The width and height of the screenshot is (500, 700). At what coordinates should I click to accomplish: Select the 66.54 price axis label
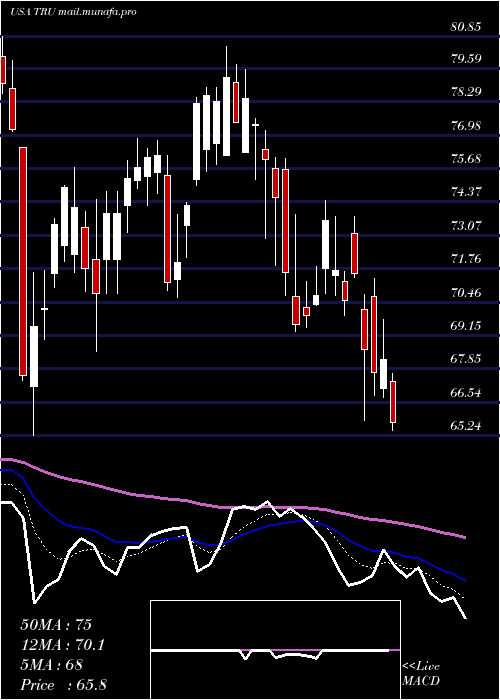[x=466, y=393]
